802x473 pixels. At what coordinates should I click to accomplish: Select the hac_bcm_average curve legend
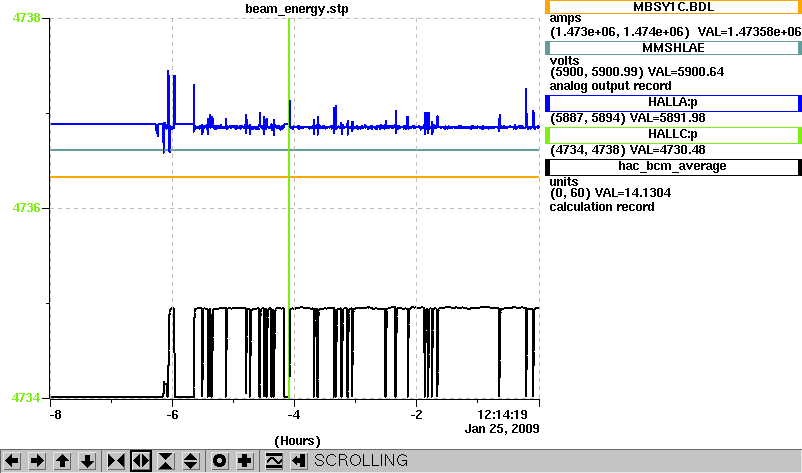point(673,167)
